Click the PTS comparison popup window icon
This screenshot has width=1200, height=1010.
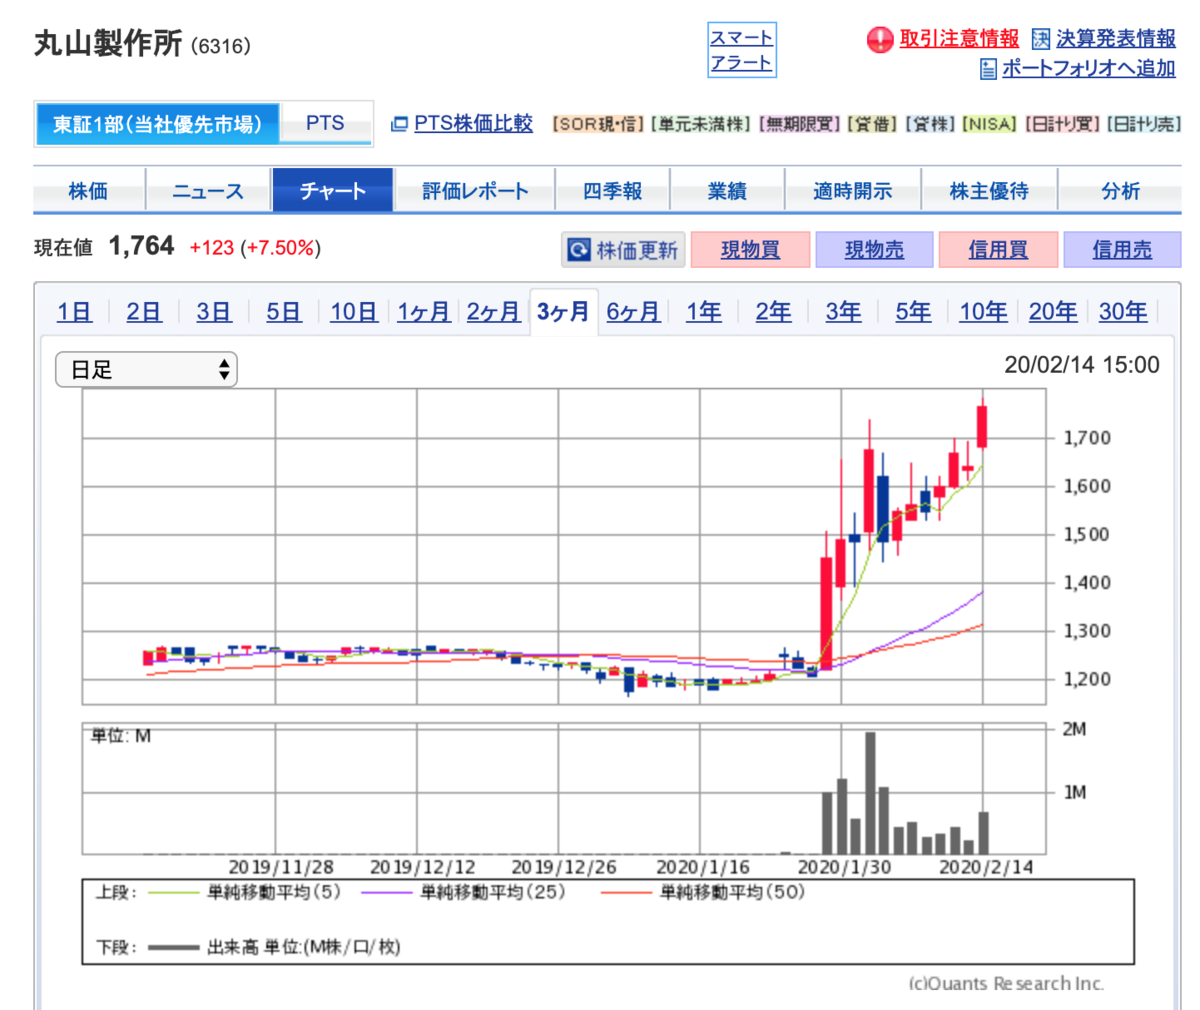point(399,124)
